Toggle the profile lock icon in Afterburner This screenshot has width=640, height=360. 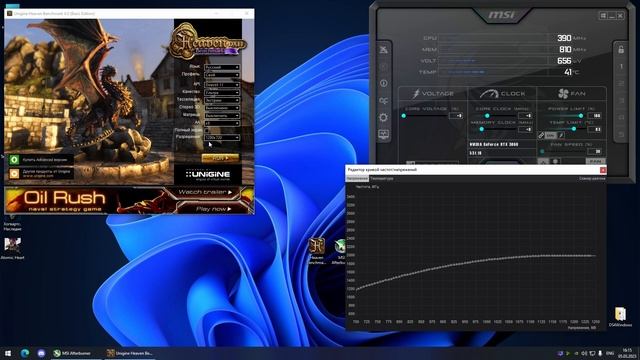[621, 49]
